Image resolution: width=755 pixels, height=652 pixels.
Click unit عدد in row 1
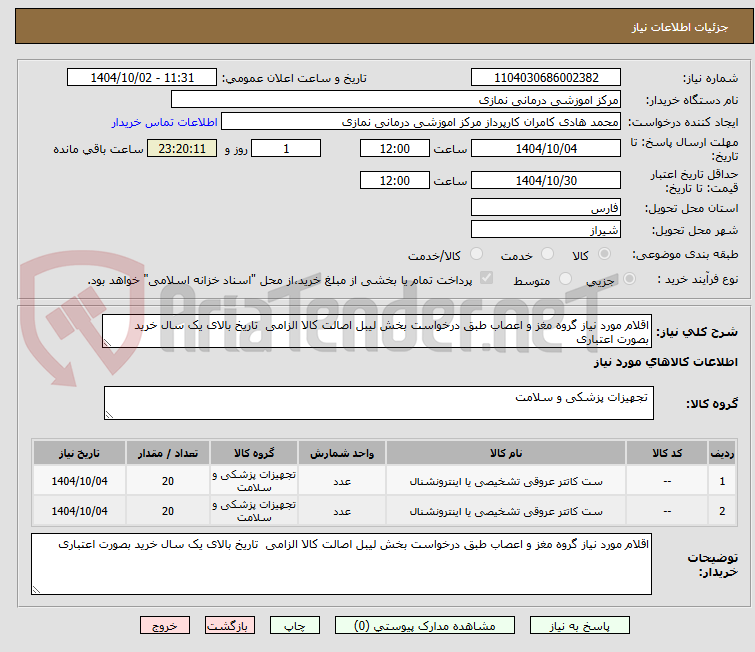pyautogui.click(x=342, y=481)
